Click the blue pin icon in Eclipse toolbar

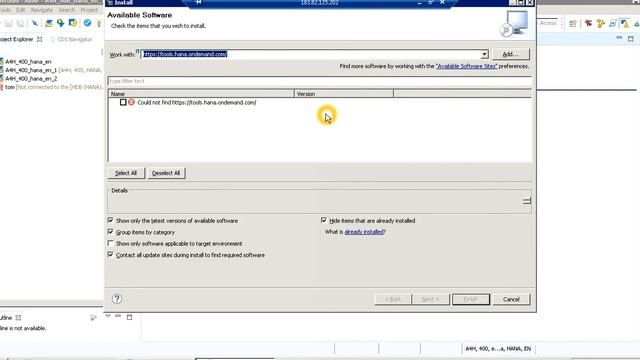tap(35, 23)
